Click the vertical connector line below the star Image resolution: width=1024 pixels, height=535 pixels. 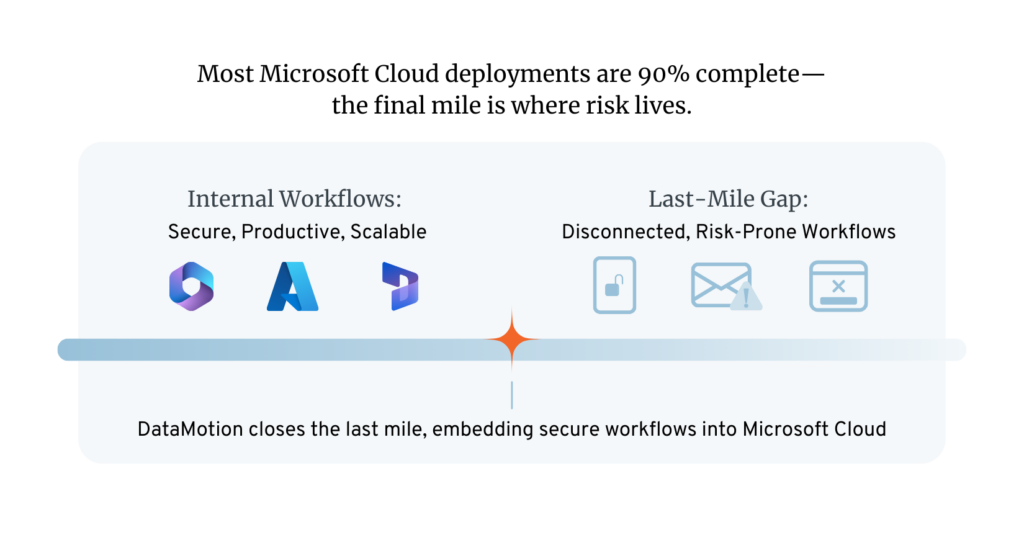tap(512, 395)
